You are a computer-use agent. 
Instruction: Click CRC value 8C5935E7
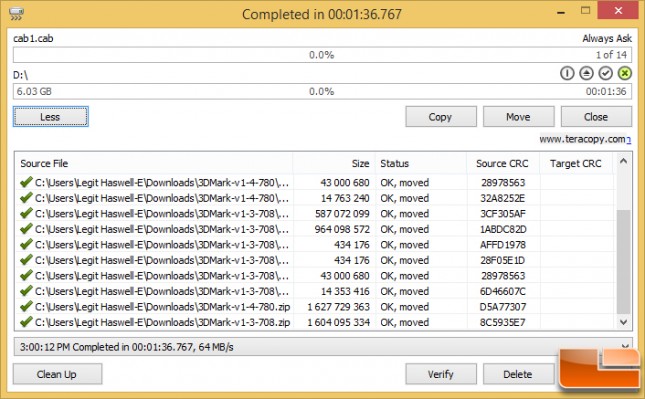coord(503,322)
